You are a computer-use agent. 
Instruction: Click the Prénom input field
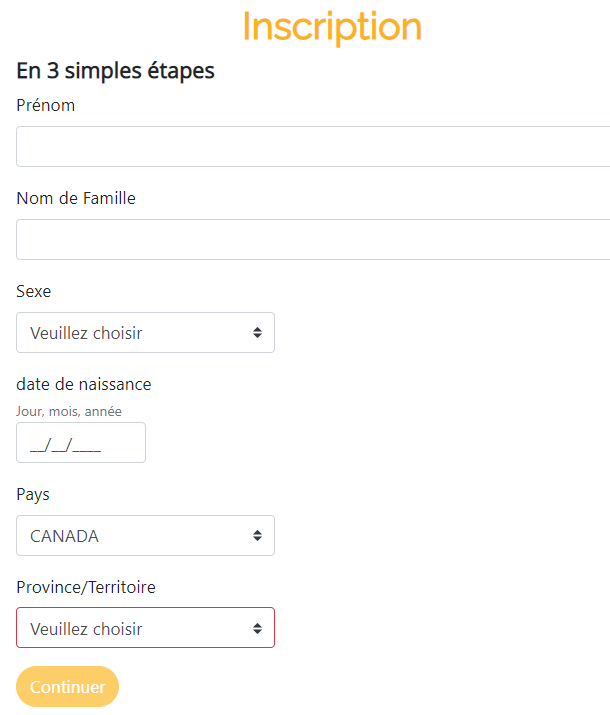[x=313, y=146]
